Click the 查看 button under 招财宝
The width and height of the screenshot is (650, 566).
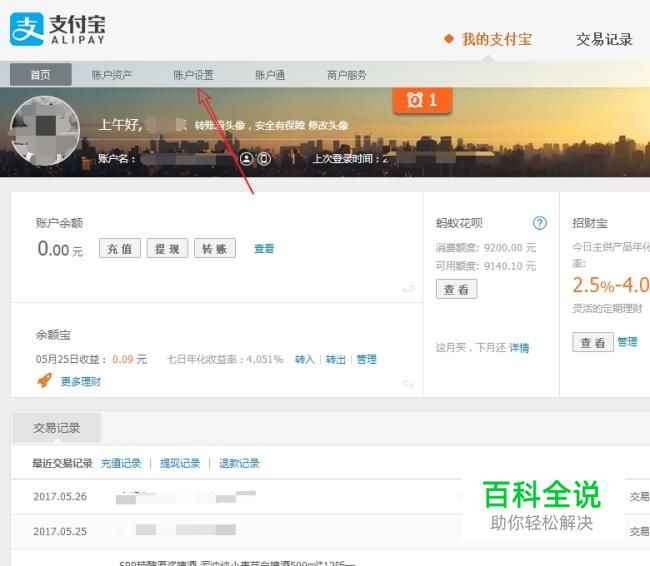point(593,342)
